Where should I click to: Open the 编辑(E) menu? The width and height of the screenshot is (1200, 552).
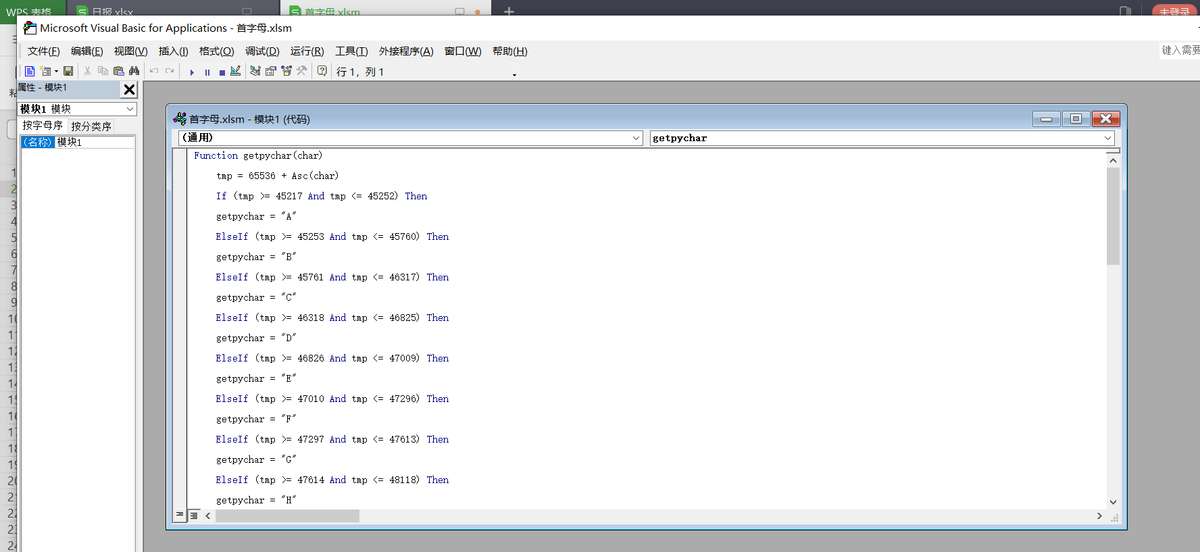(87, 51)
